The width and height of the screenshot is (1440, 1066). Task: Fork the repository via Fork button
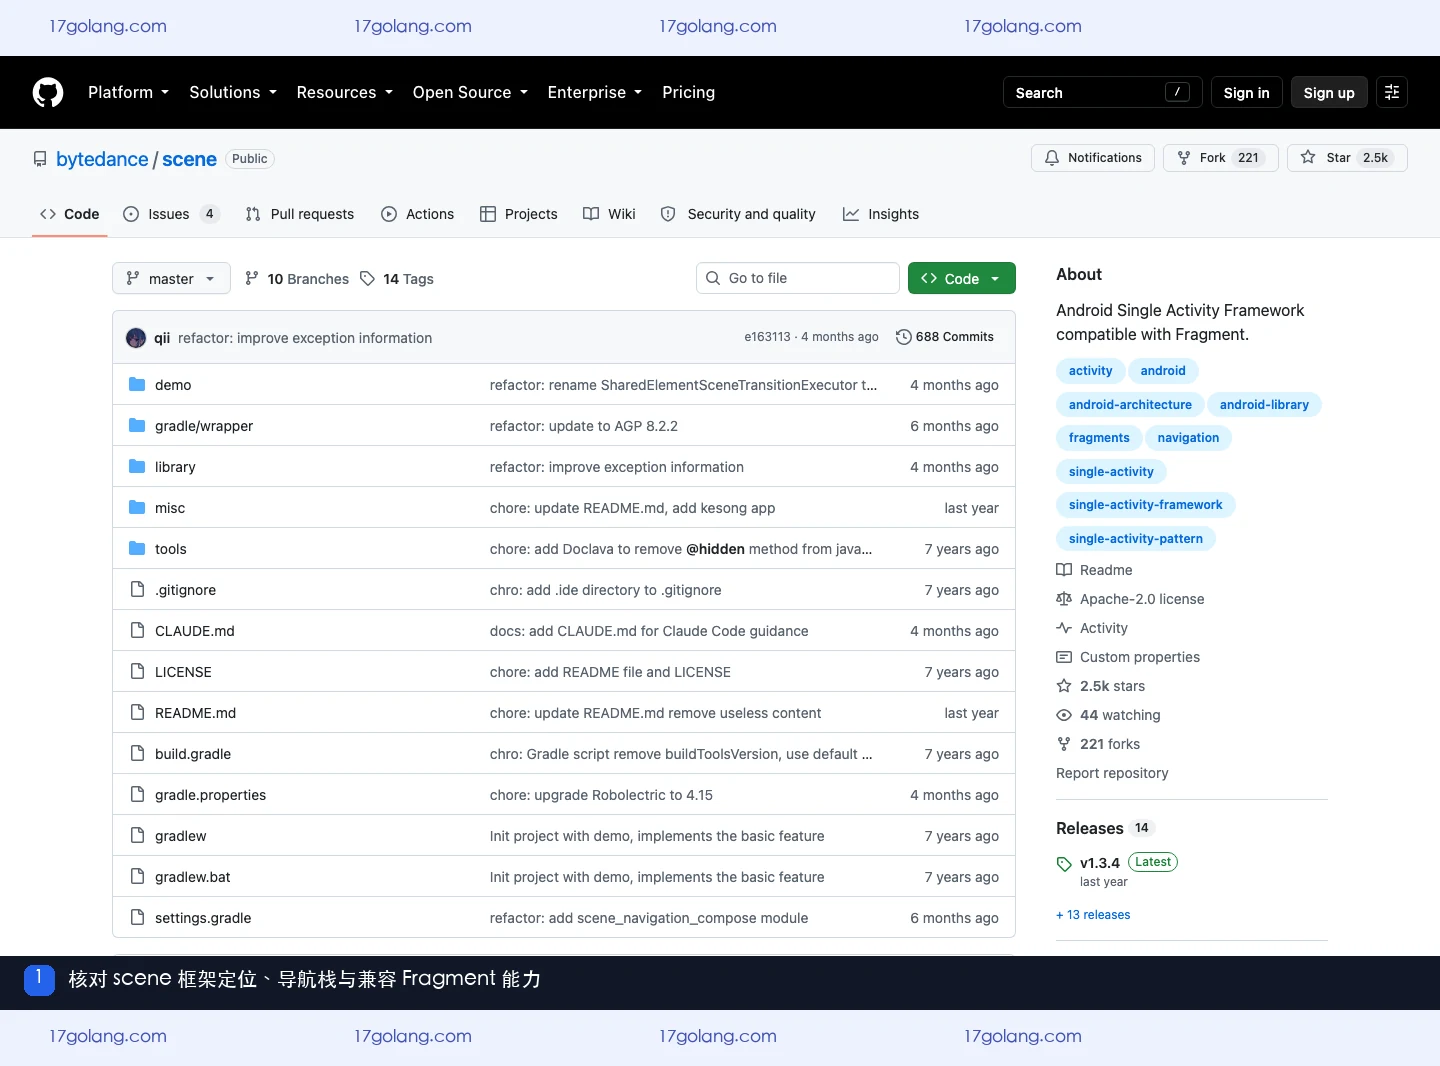point(1220,158)
